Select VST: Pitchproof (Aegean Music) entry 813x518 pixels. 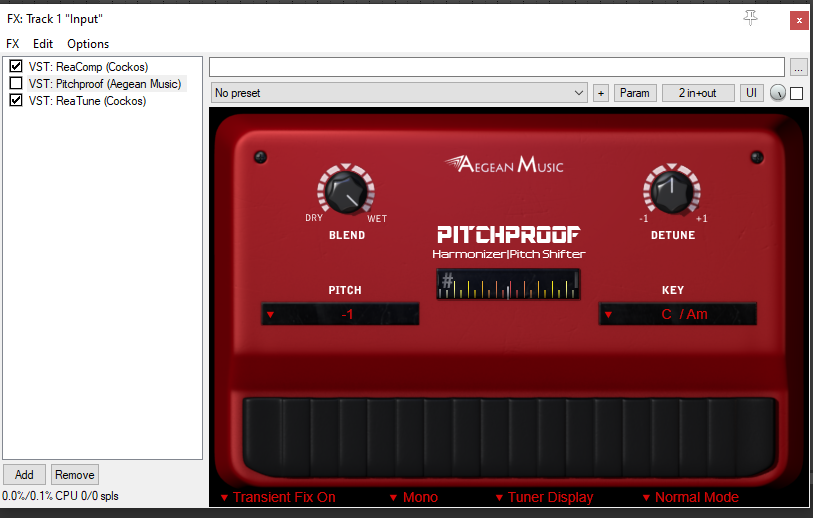(x=105, y=84)
